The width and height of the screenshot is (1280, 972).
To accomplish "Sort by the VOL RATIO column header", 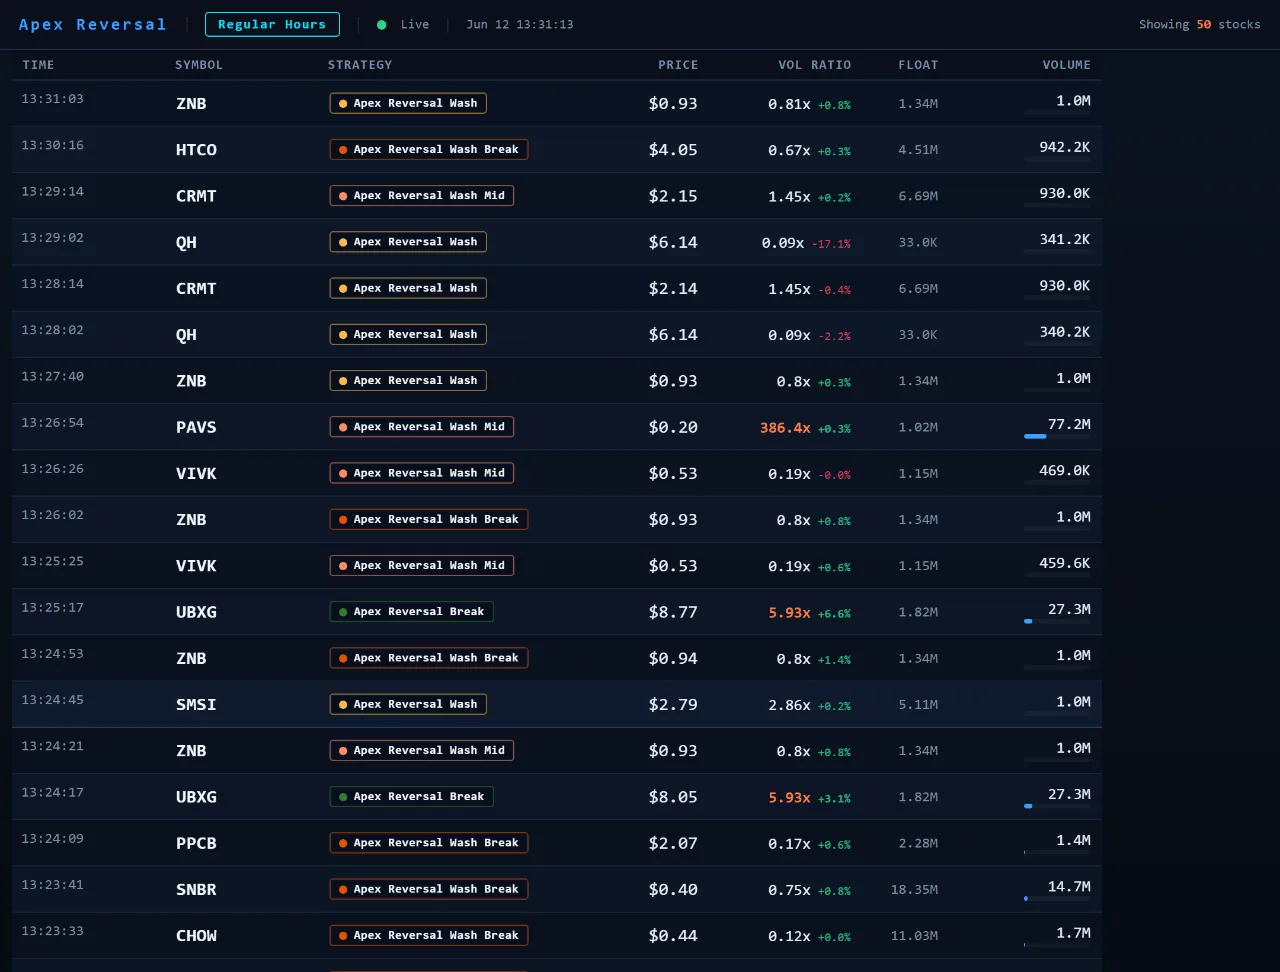I will [x=815, y=65].
